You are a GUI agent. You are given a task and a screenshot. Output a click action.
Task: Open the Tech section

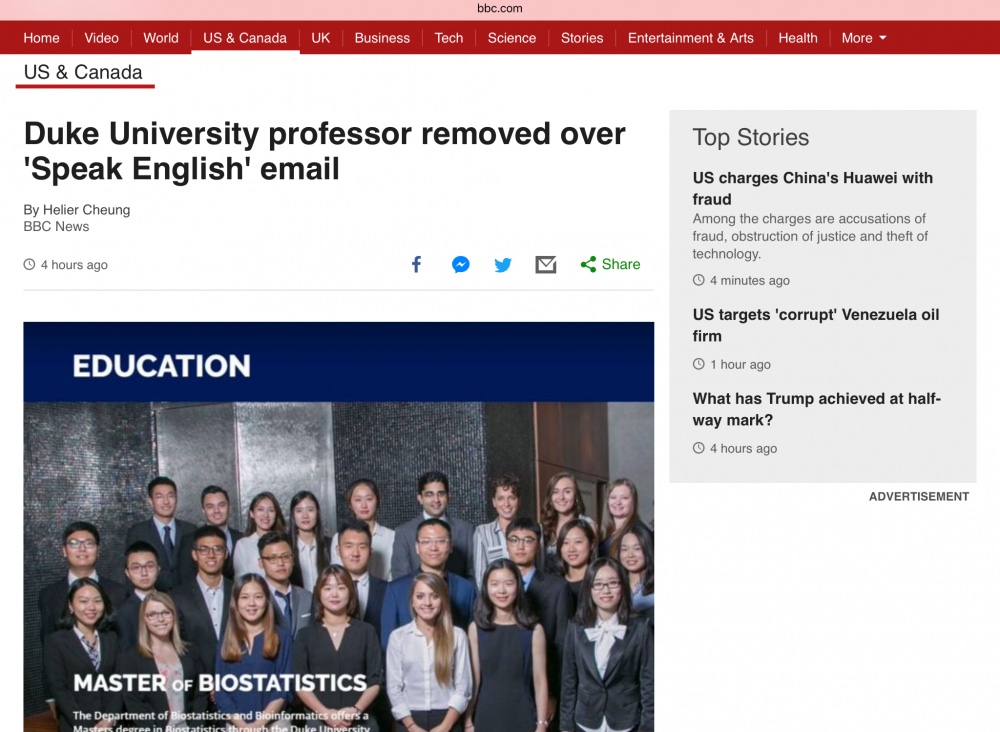(449, 38)
